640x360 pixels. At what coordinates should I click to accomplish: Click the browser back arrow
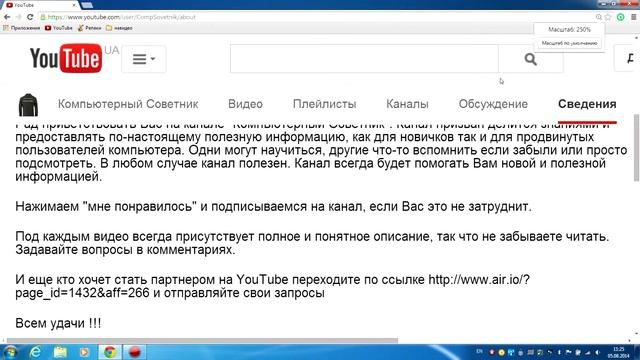tap(7, 17)
